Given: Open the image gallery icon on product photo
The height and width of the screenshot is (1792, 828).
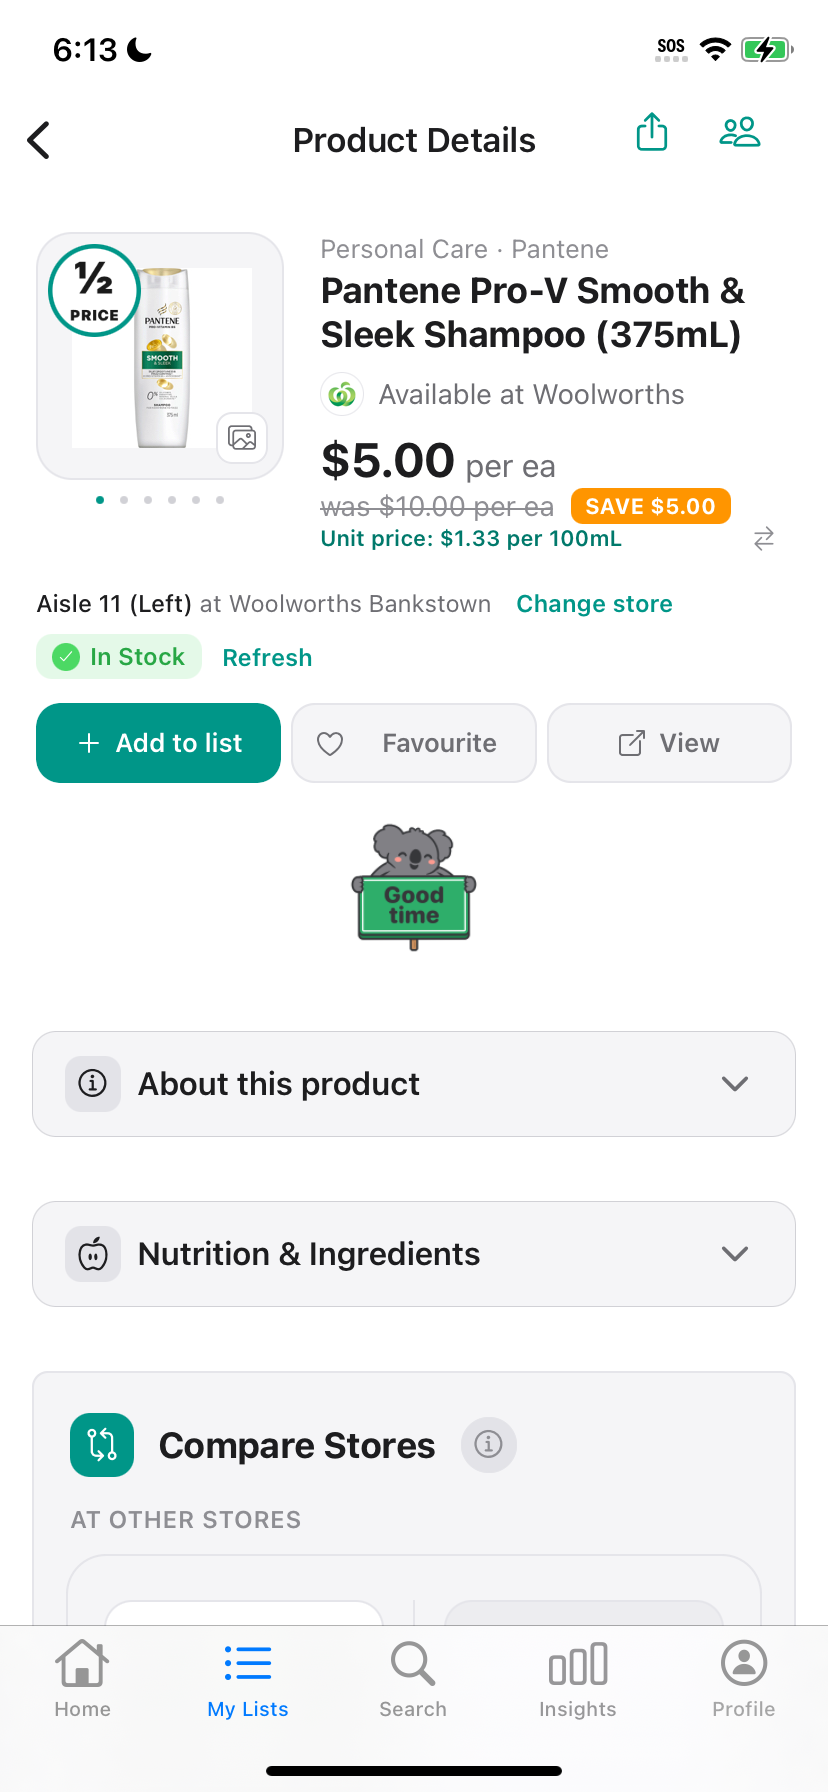Looking at the screenshot, I should [242, 437].
